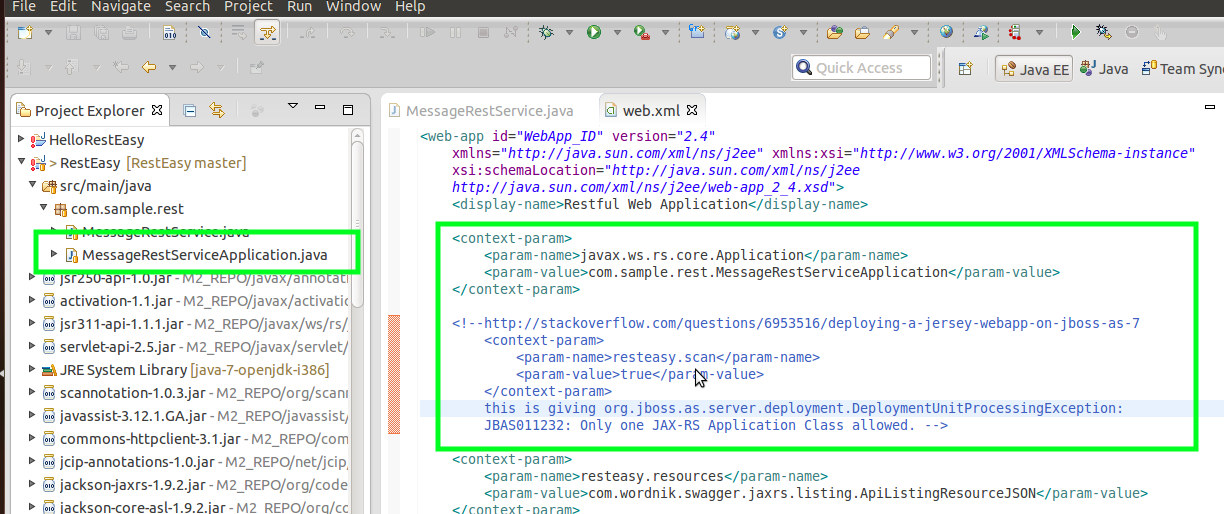Switch to Java EE perspective
The image size is (1224, 514).
pyautogui.click(x=1034, y=69)
